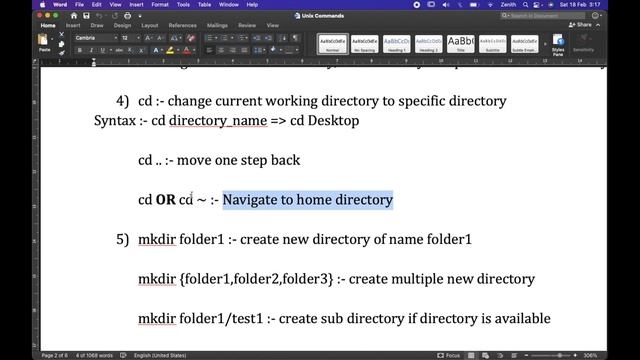
Task: Click the Save icon in the quick access toolbar
Action: [86, 16]
